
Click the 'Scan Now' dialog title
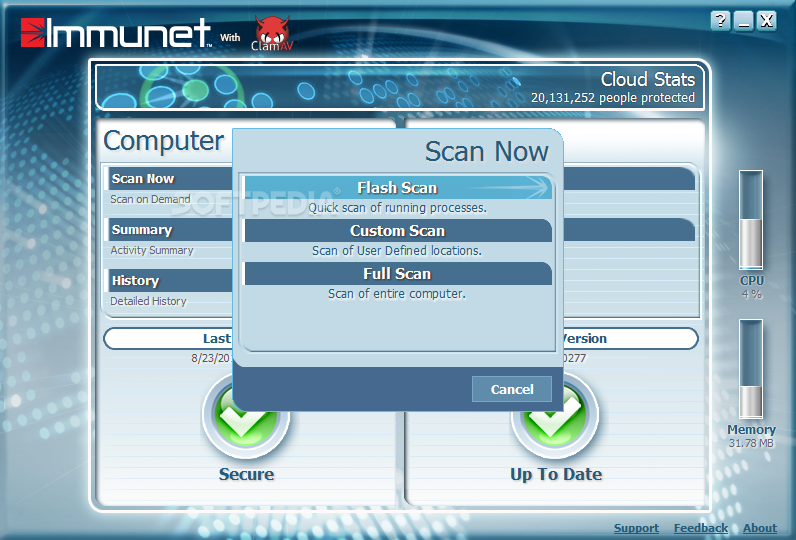[487, 151]
